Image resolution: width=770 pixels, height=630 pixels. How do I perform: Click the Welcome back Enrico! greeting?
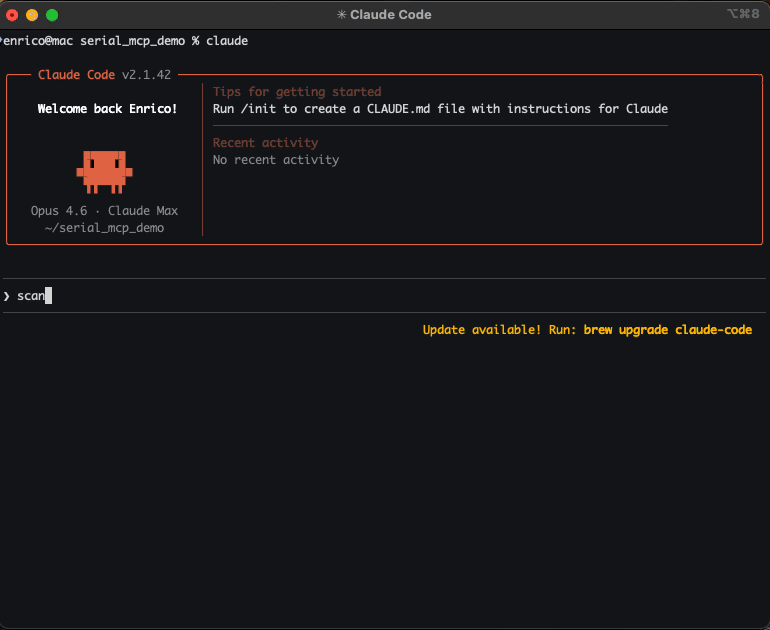pyautogui.click(x=107, y=109)
